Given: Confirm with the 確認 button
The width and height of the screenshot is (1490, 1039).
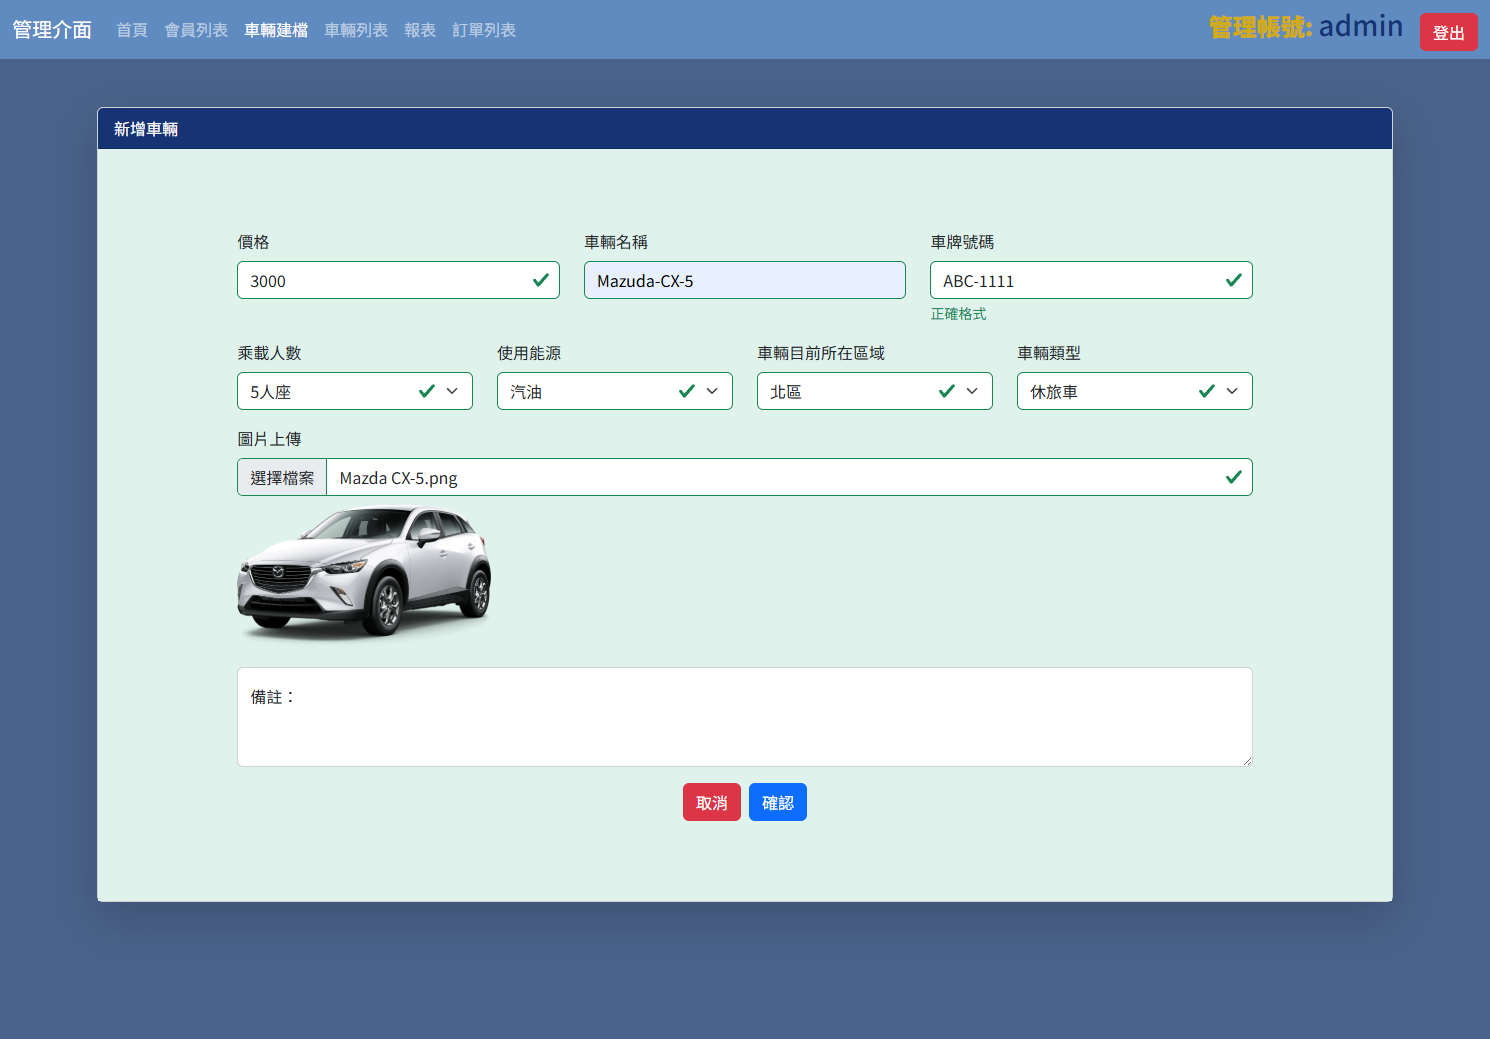Looking at the screenshot, I should [778, 802].
